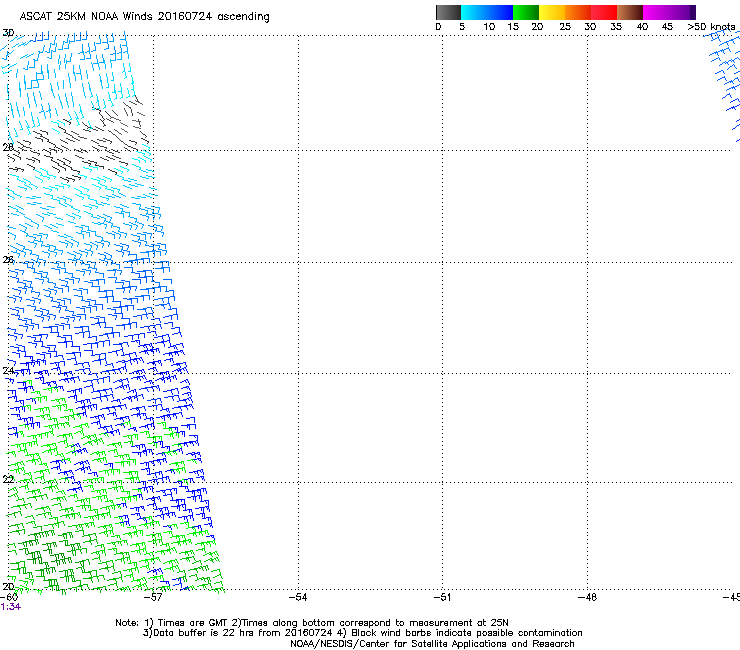This screenshot has height=650, width=740.
Task: Click the latitude label '24' on the left axis
Action: [x=8, y=371]
